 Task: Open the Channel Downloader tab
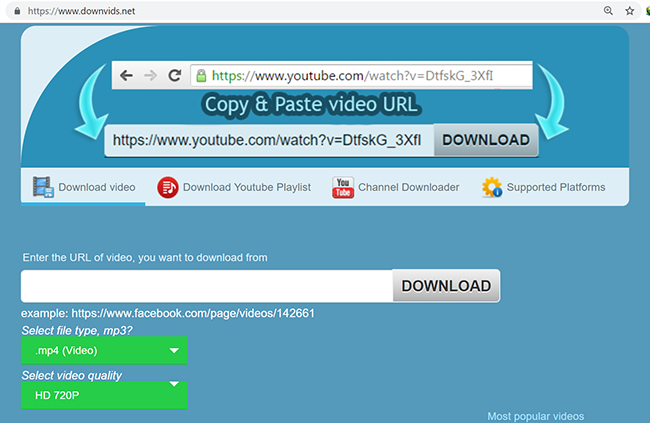tap(408, 187)
